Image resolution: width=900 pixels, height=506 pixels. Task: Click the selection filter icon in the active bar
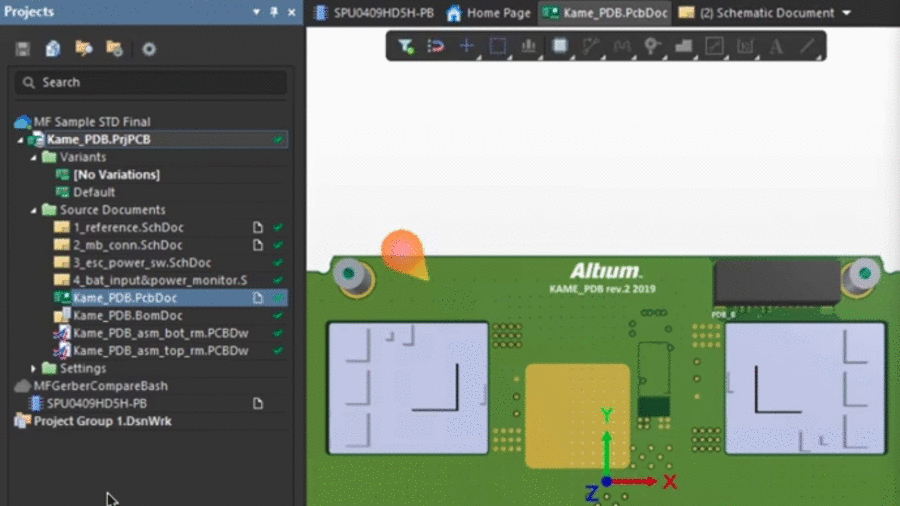pyautogui.click(x=406, y=46)
